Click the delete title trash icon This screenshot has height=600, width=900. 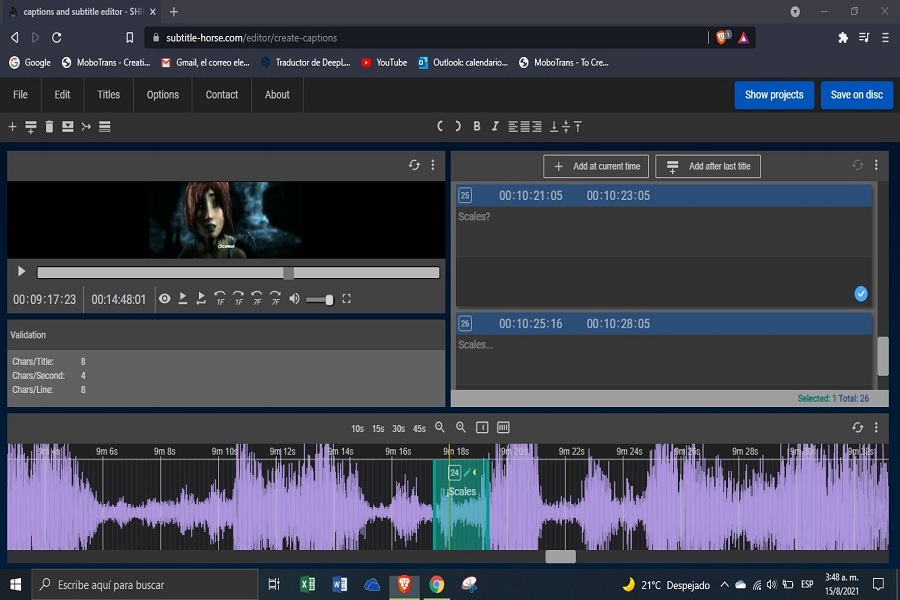49,127
